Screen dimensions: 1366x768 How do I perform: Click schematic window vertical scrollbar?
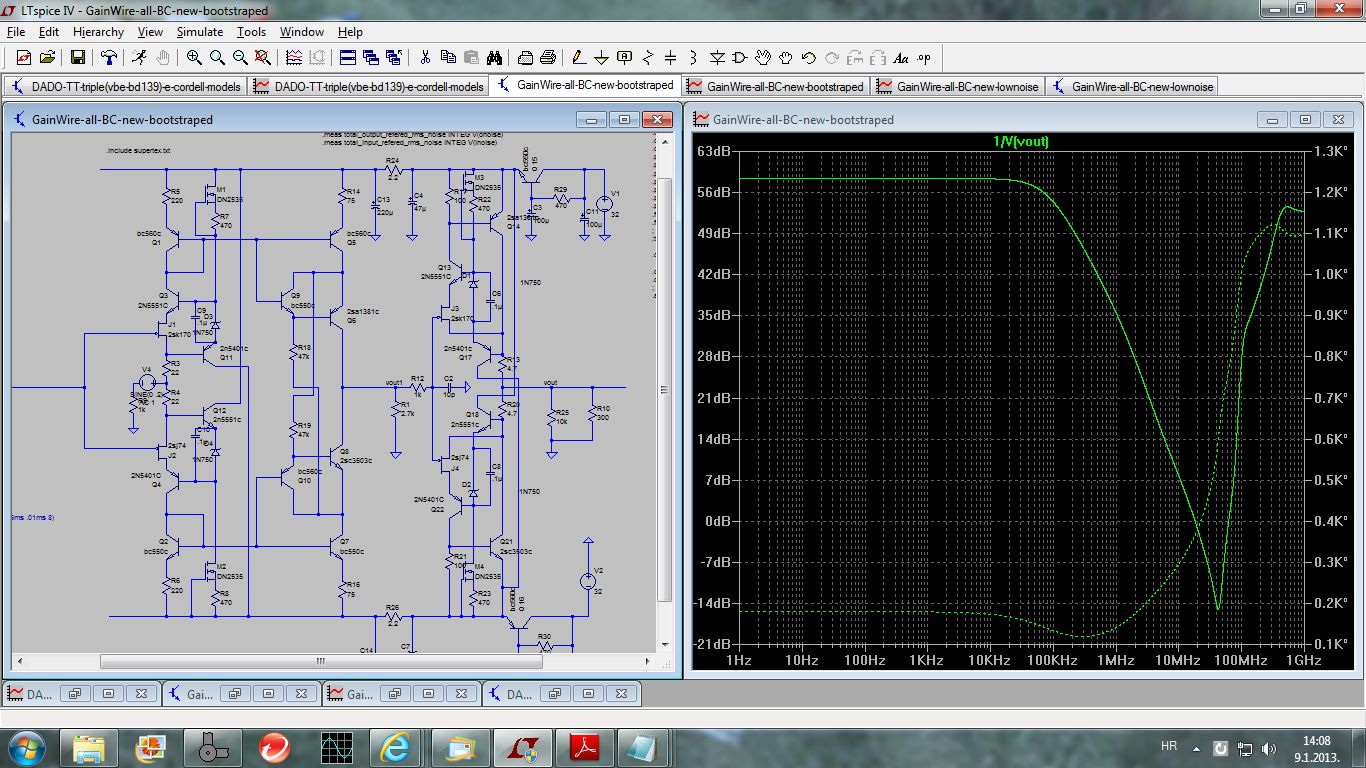[665, 388]
